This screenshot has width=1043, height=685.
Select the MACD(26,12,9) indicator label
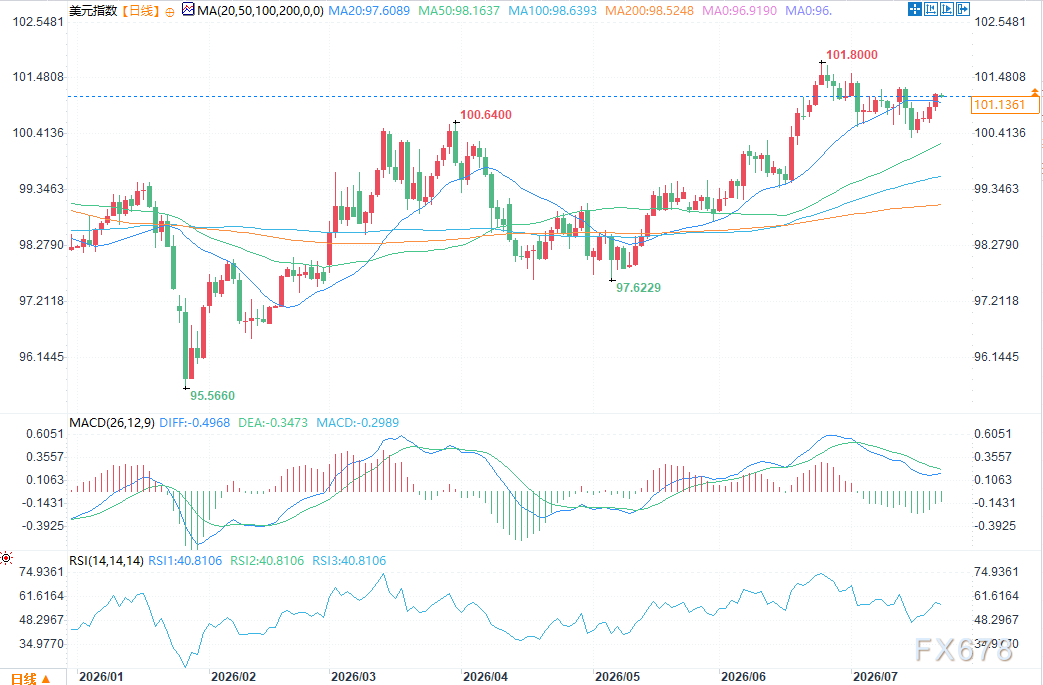point(112,422)
